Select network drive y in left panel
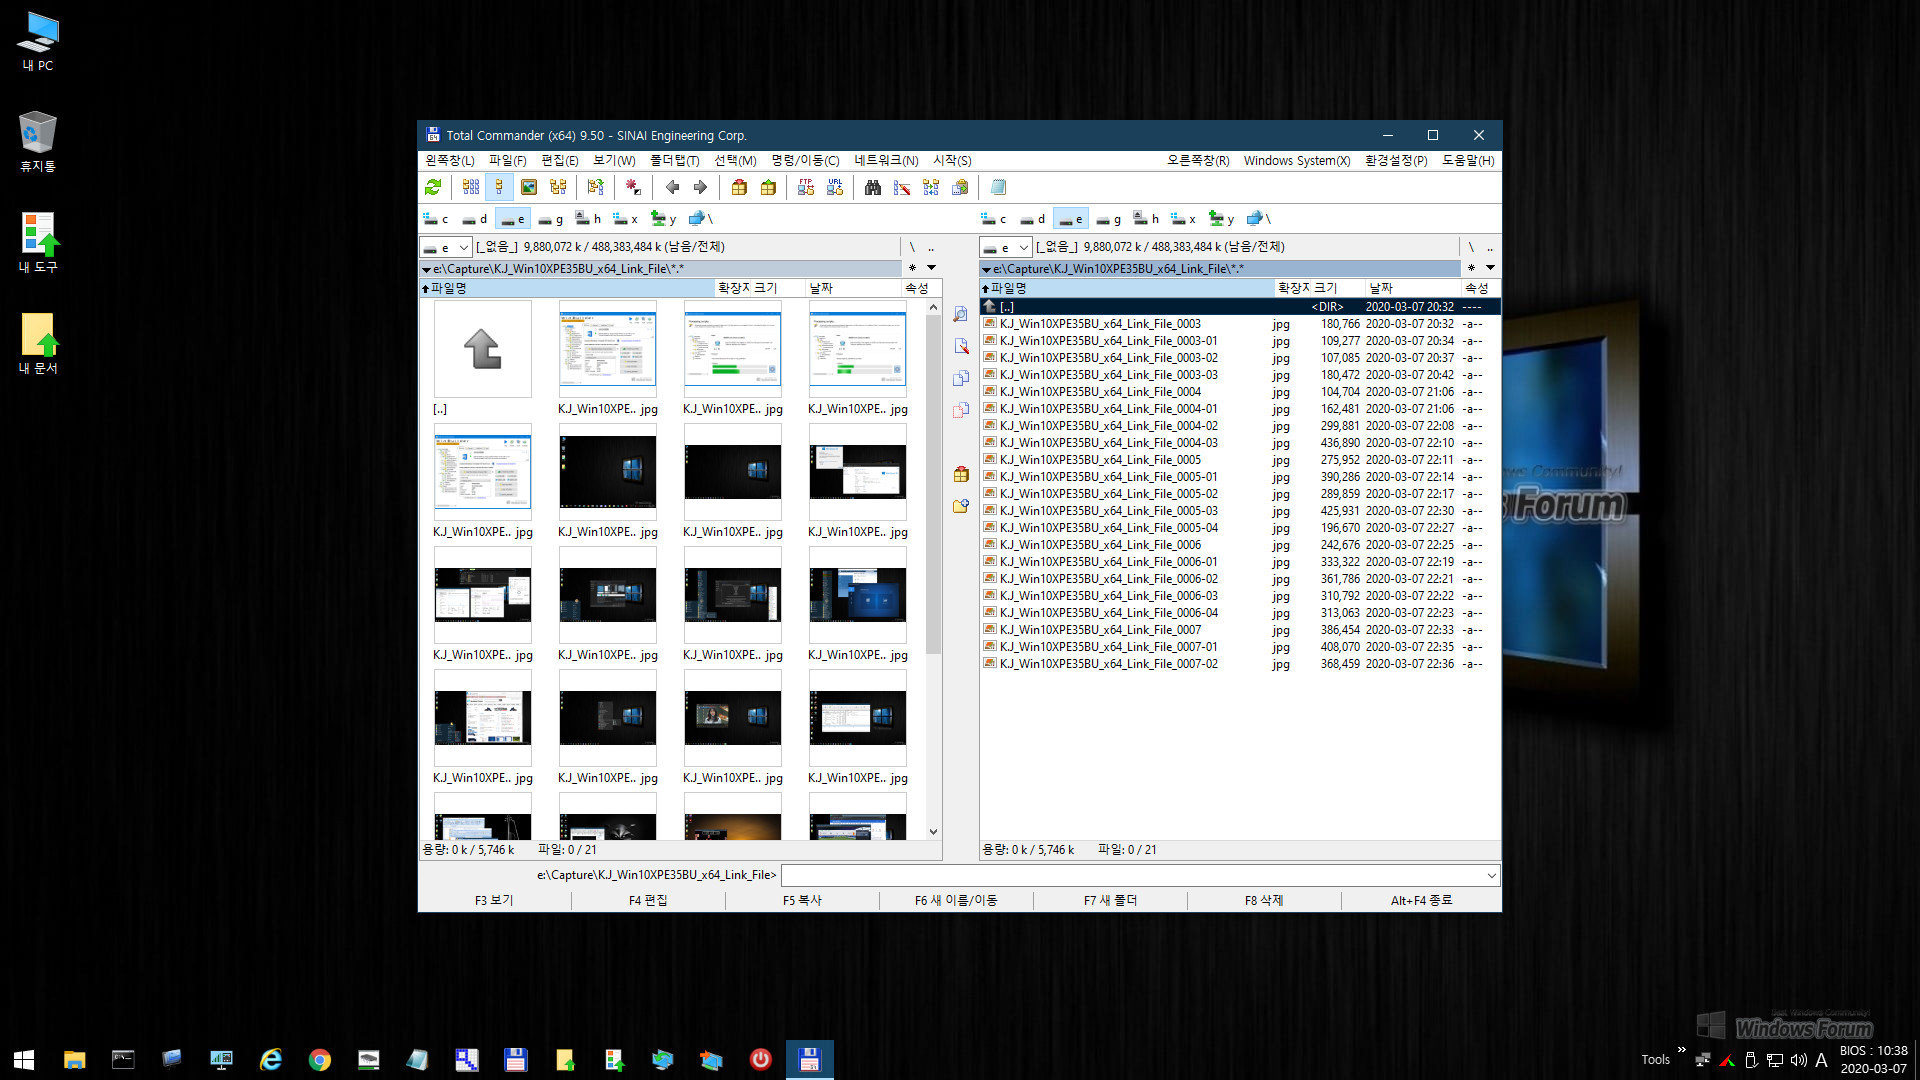The image size is (1920, 1080). pyautogui.click(x=664, y=219)
